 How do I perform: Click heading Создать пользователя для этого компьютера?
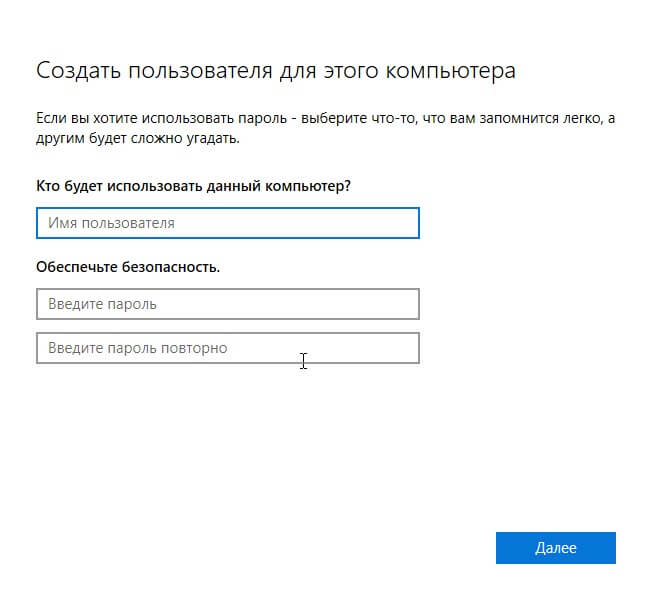tap(276, 71)
